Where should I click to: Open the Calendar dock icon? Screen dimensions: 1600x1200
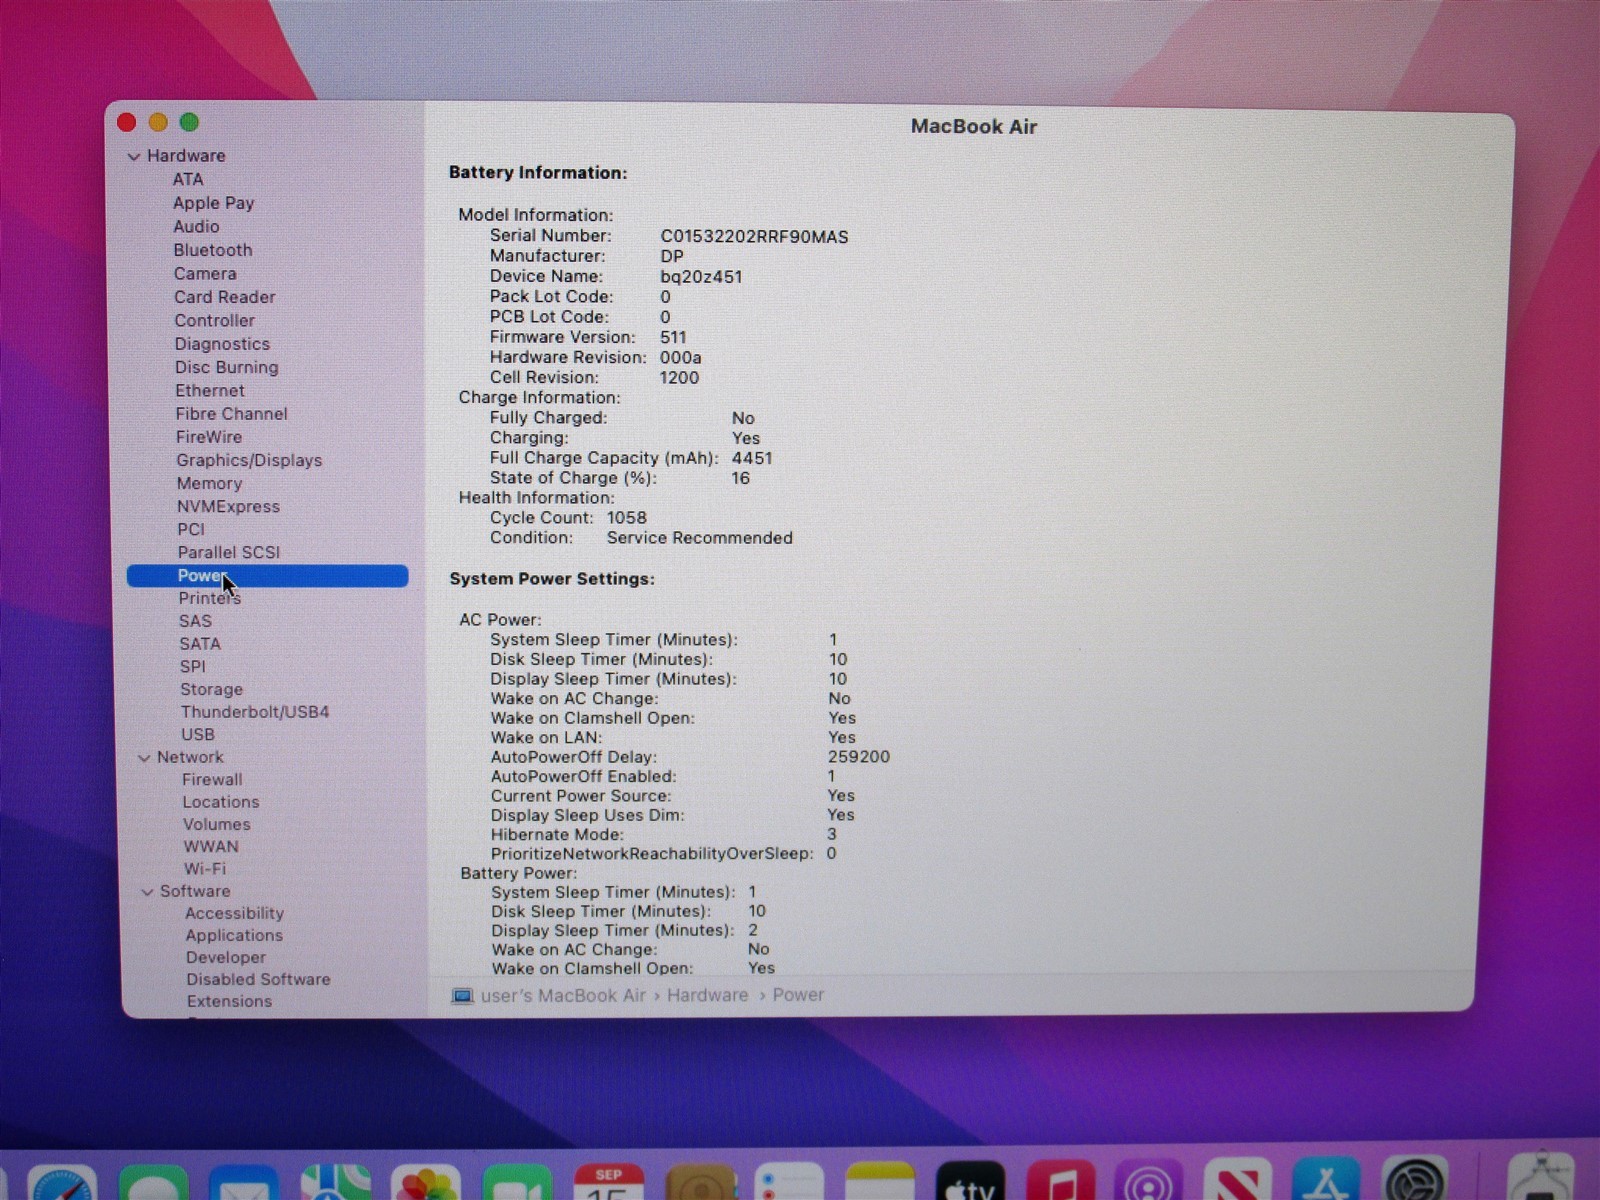(x=608, y=1185)
